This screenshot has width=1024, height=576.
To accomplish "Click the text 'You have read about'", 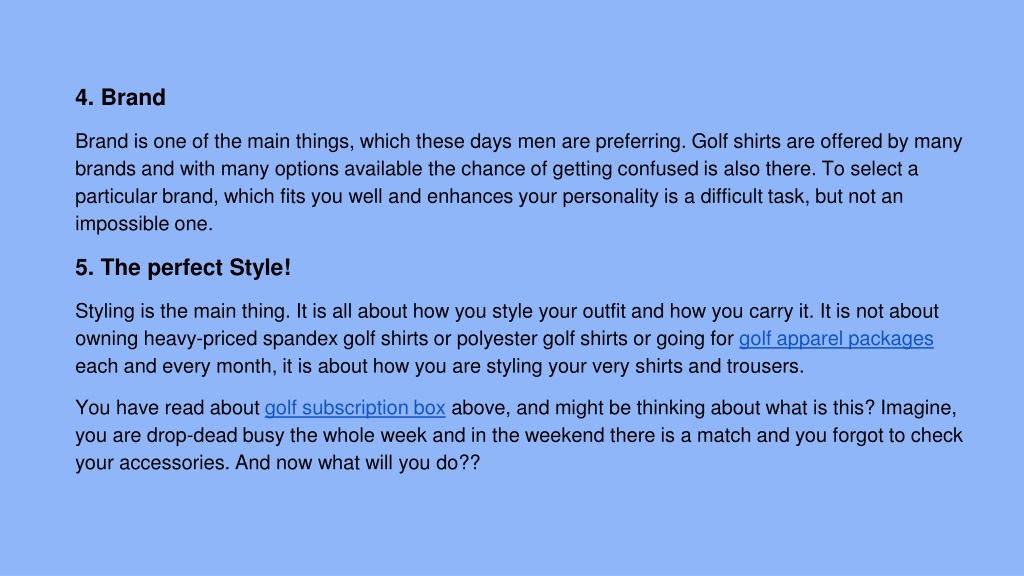I will pos(167,408).
